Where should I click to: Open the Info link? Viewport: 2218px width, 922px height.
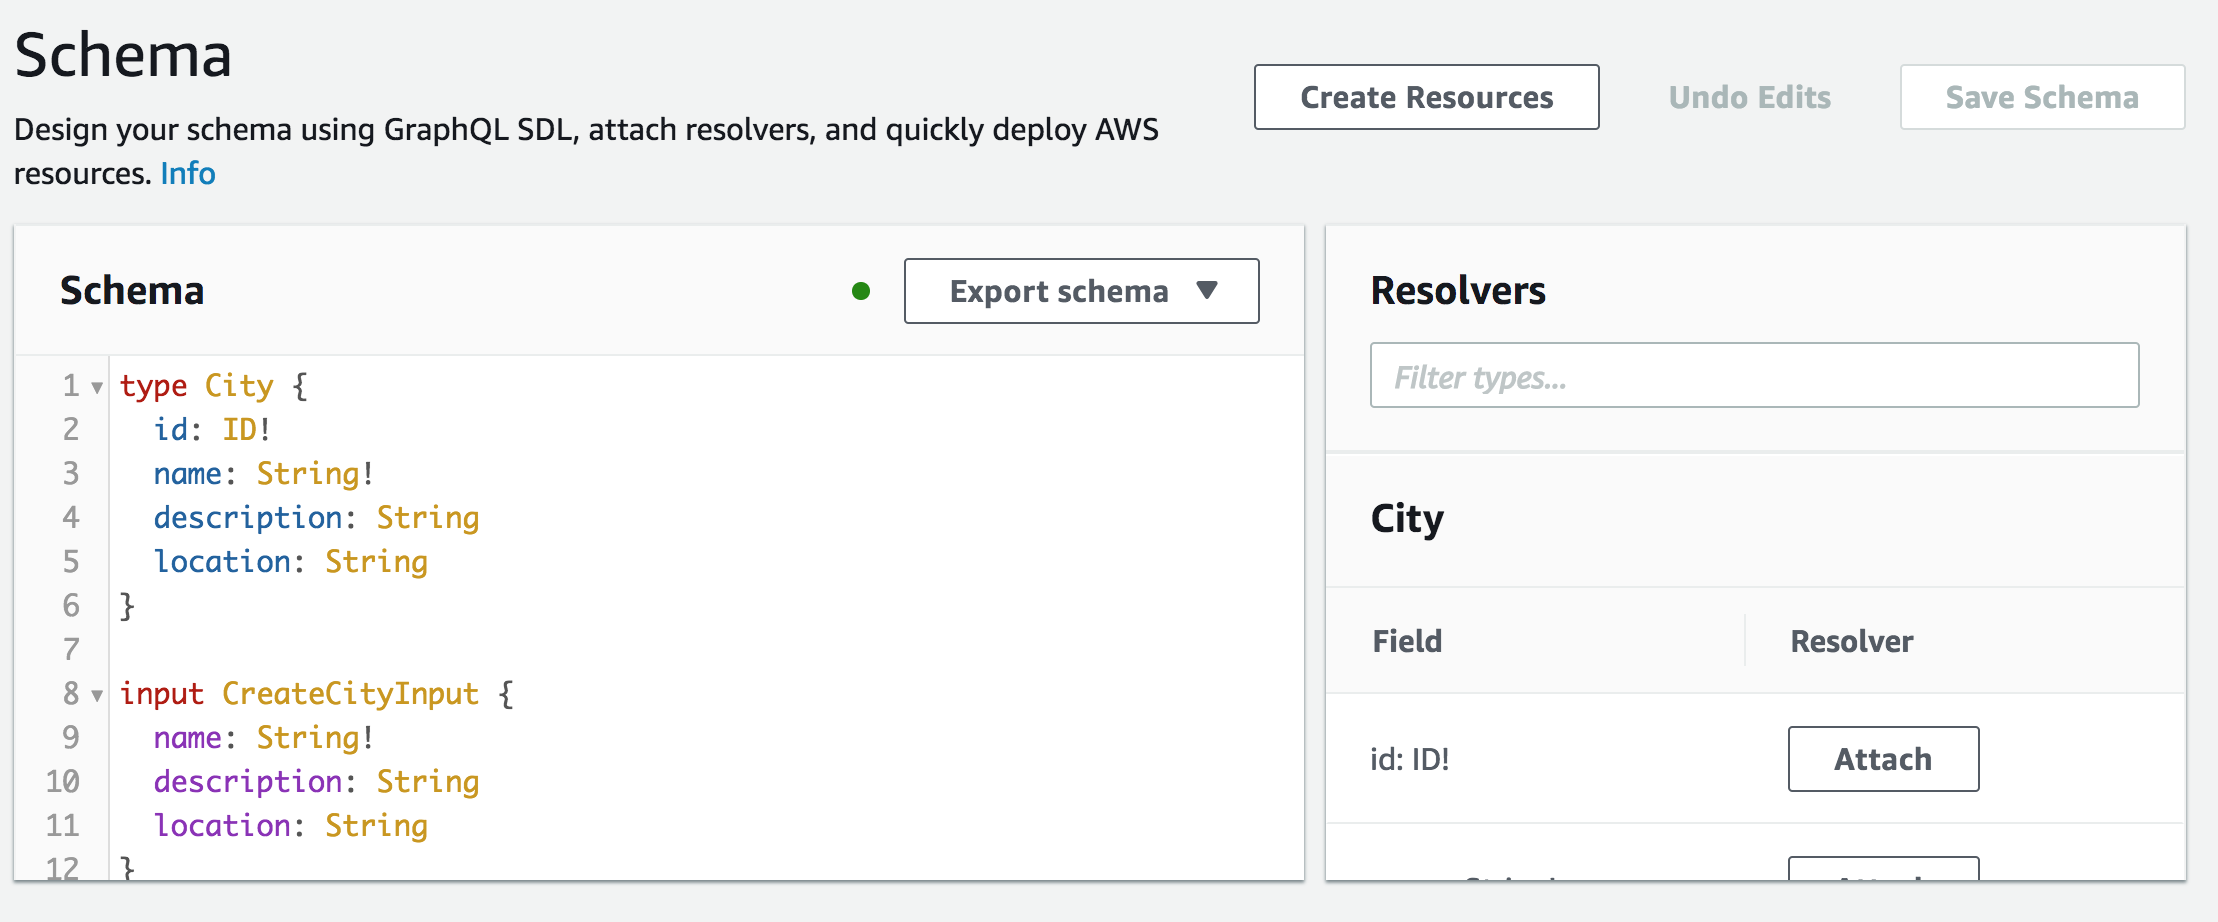188,173
